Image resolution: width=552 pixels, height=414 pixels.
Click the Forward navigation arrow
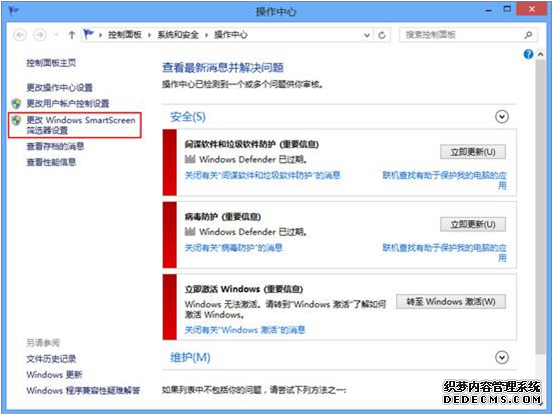(40, 35)
